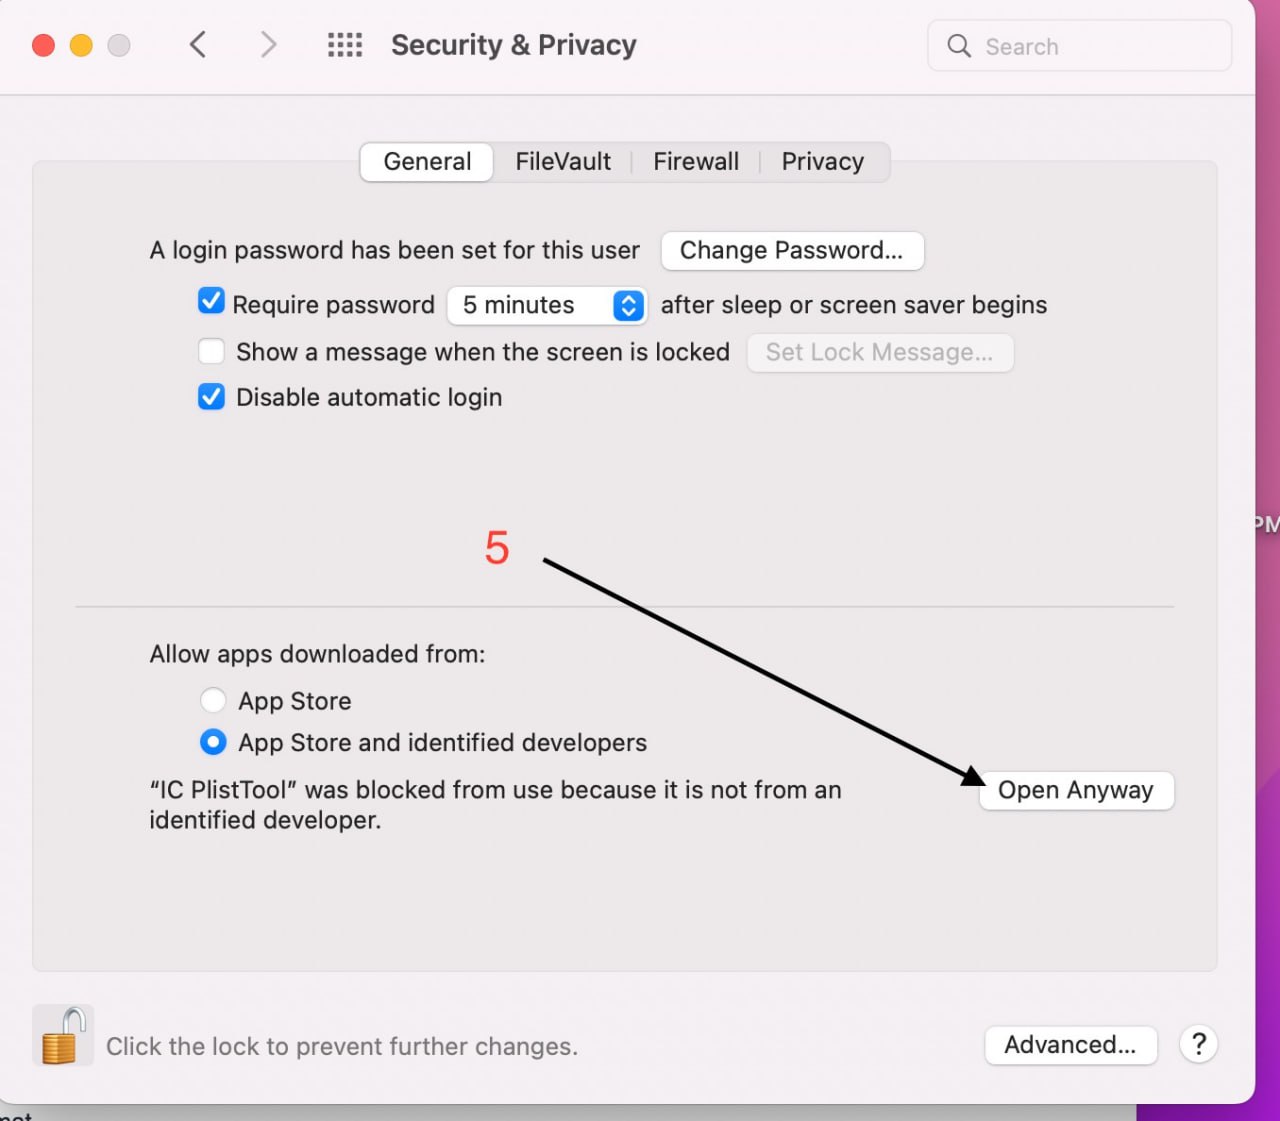Choose App Store and identified developers option
The height and width of the screenshot is (1121, 1280).
pyautogui.click(x=213, y=742)
